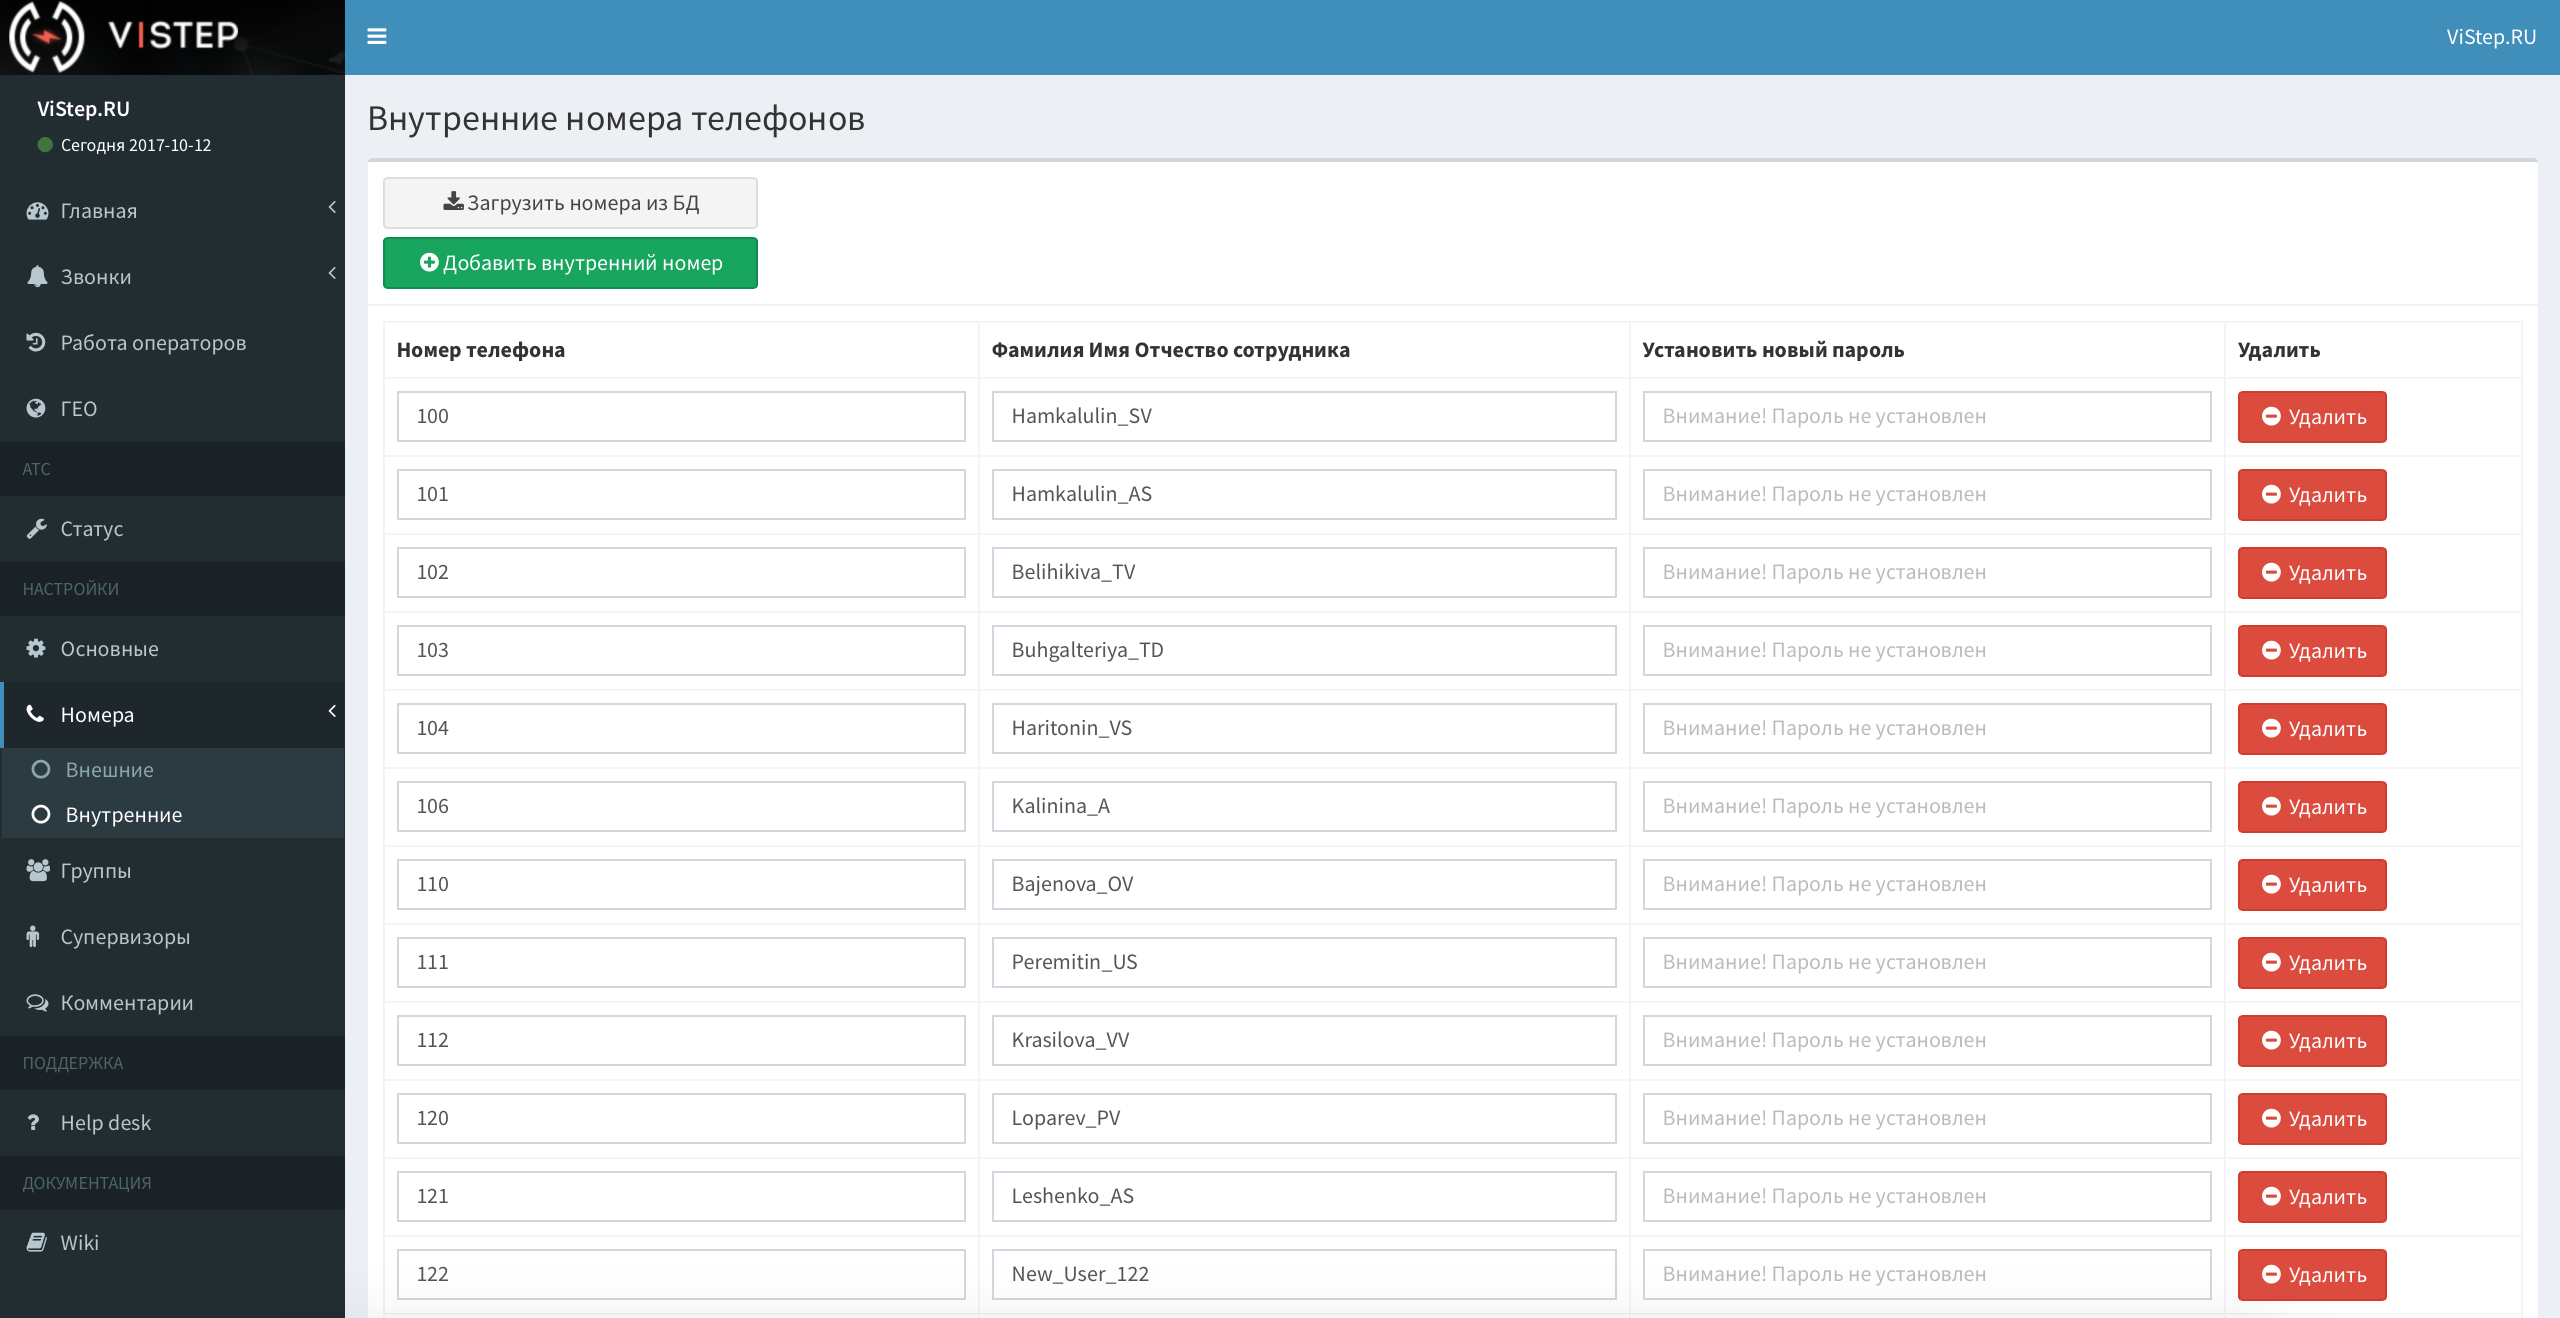Image resolution: width=2560 pixels, height=1318 pixels.
Task: Expand the Звонки submenu arrow
Action: 332,273
